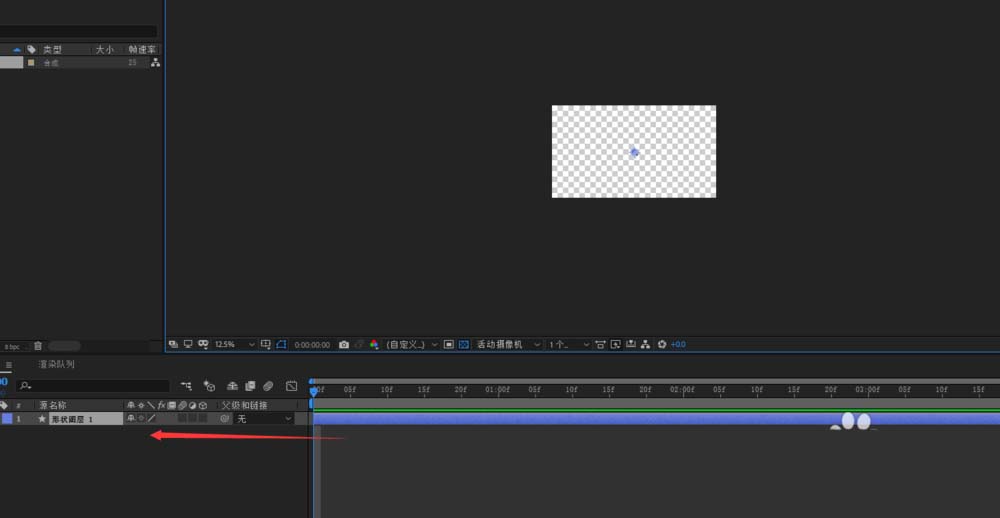Open the 无 parent dropdown
The image size is (1000, 518).
tap(264, 419)
